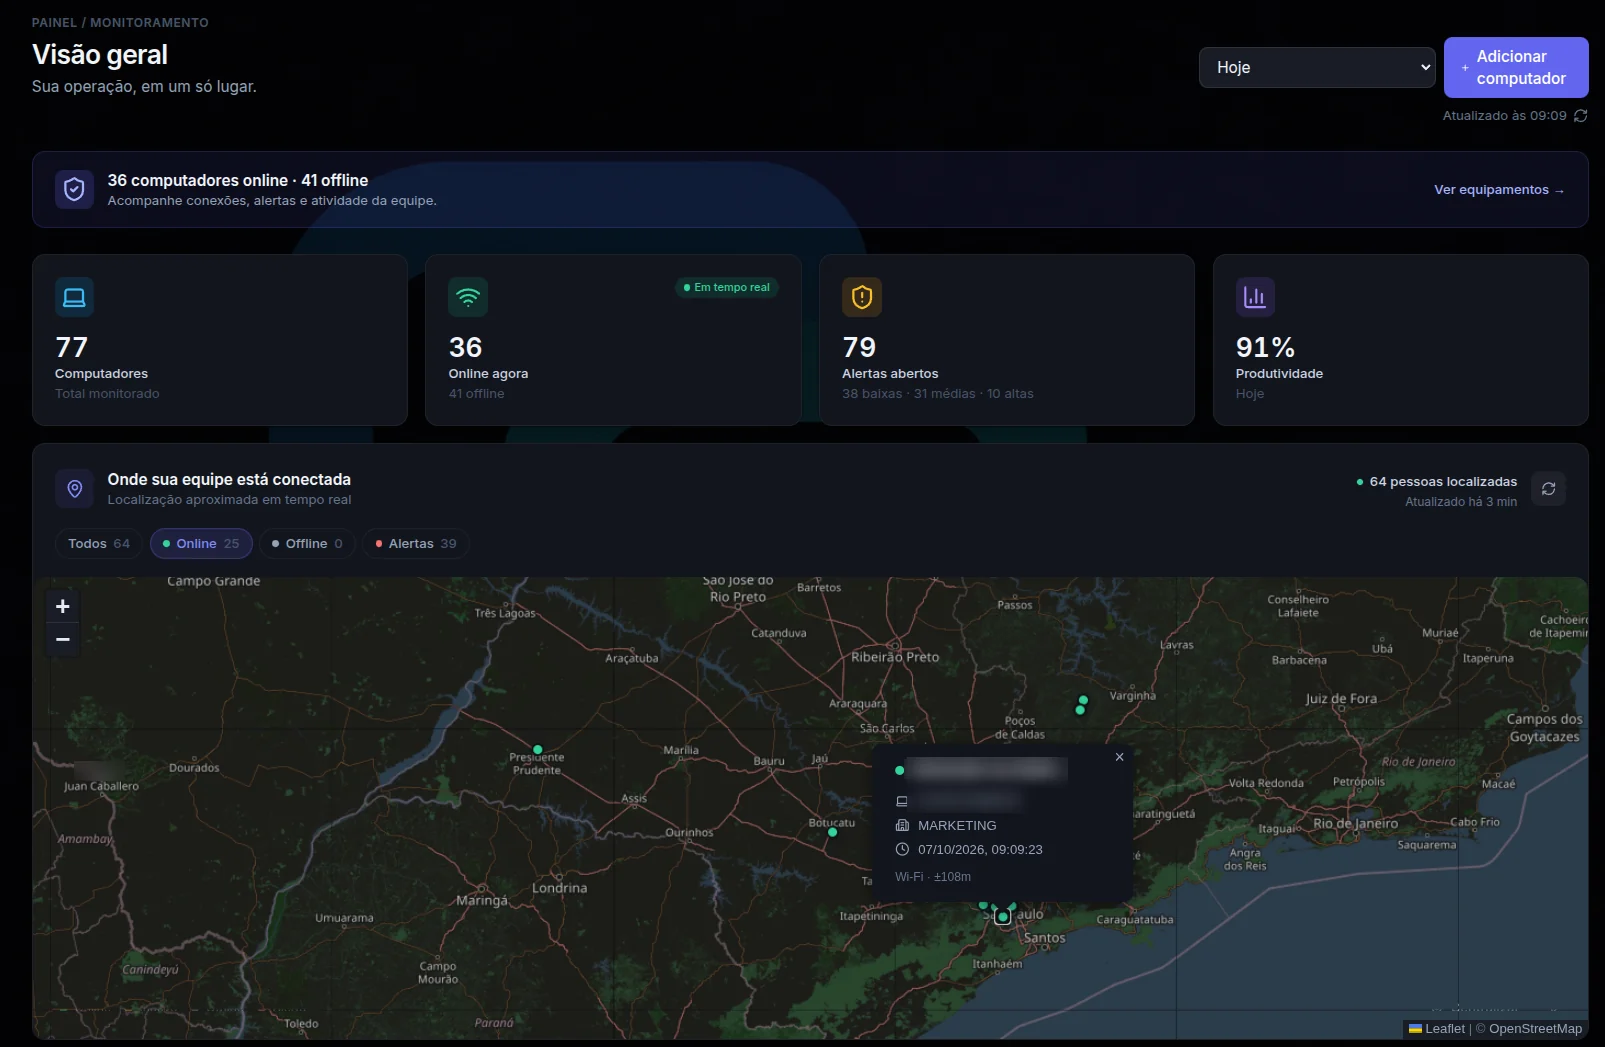Open the Hoje period dropdown

1317,67
